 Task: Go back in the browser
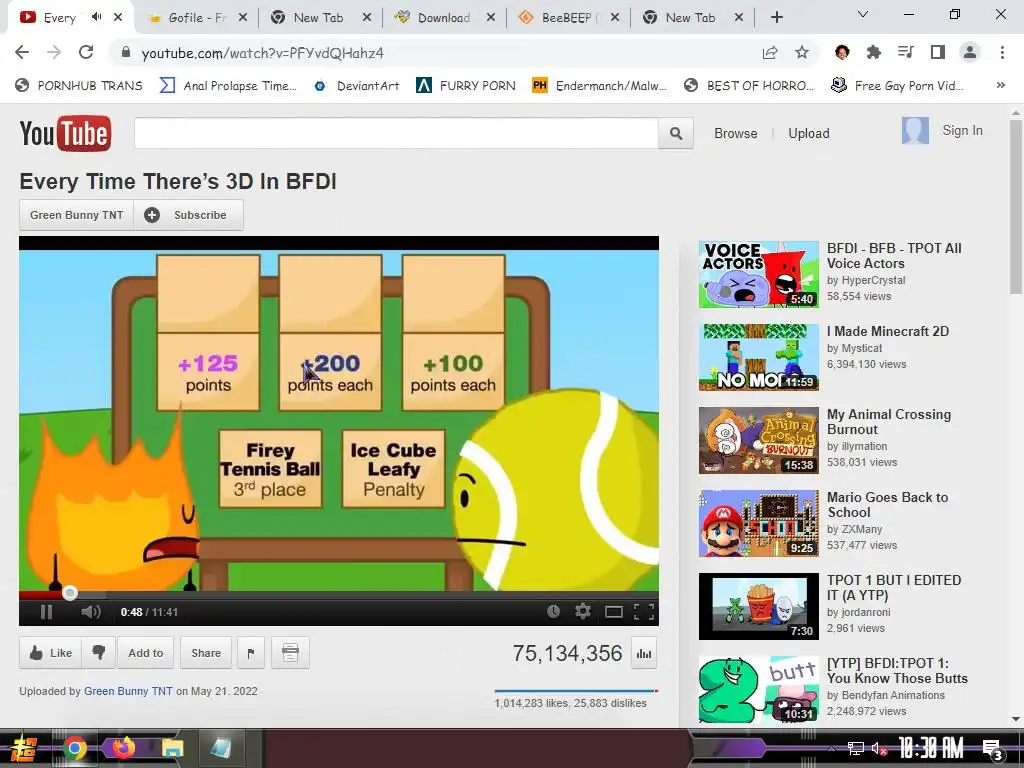pyautogui.click(x=22, y=52)
